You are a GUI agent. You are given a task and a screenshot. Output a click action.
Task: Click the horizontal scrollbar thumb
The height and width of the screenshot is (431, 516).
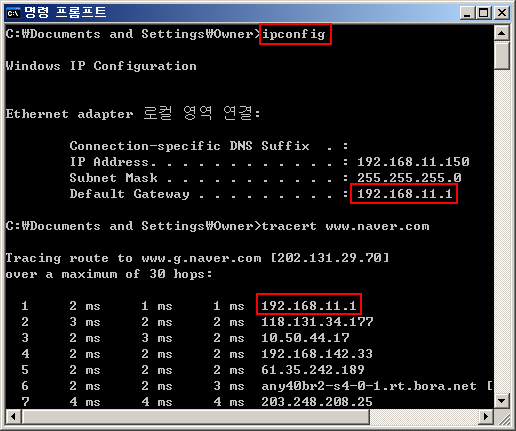tap(196, 416)
